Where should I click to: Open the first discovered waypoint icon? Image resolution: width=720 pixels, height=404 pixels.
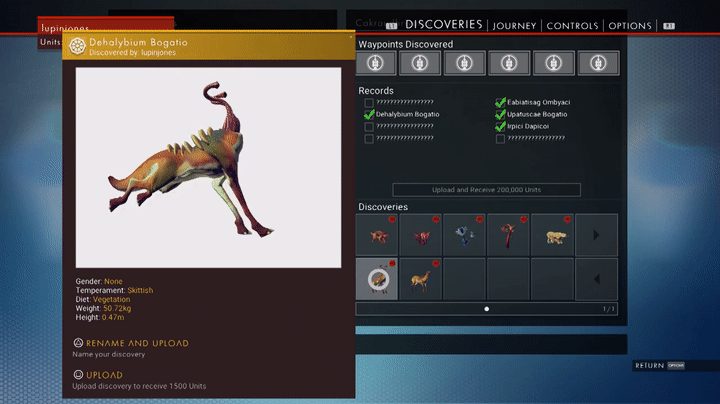(x=376, y=63)
